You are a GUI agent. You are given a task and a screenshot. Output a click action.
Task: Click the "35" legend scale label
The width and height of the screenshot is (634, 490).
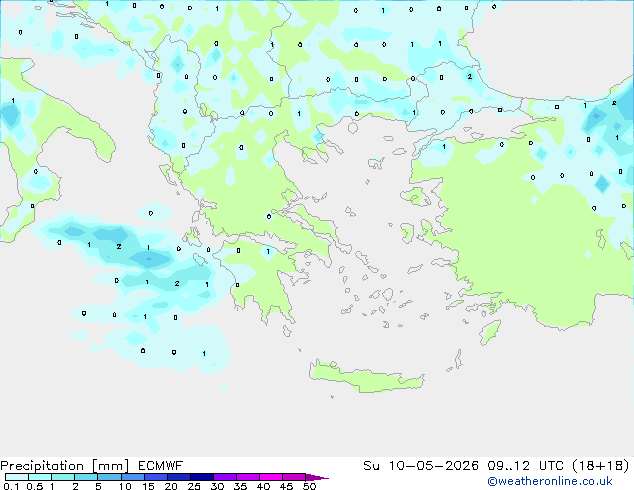240,486
